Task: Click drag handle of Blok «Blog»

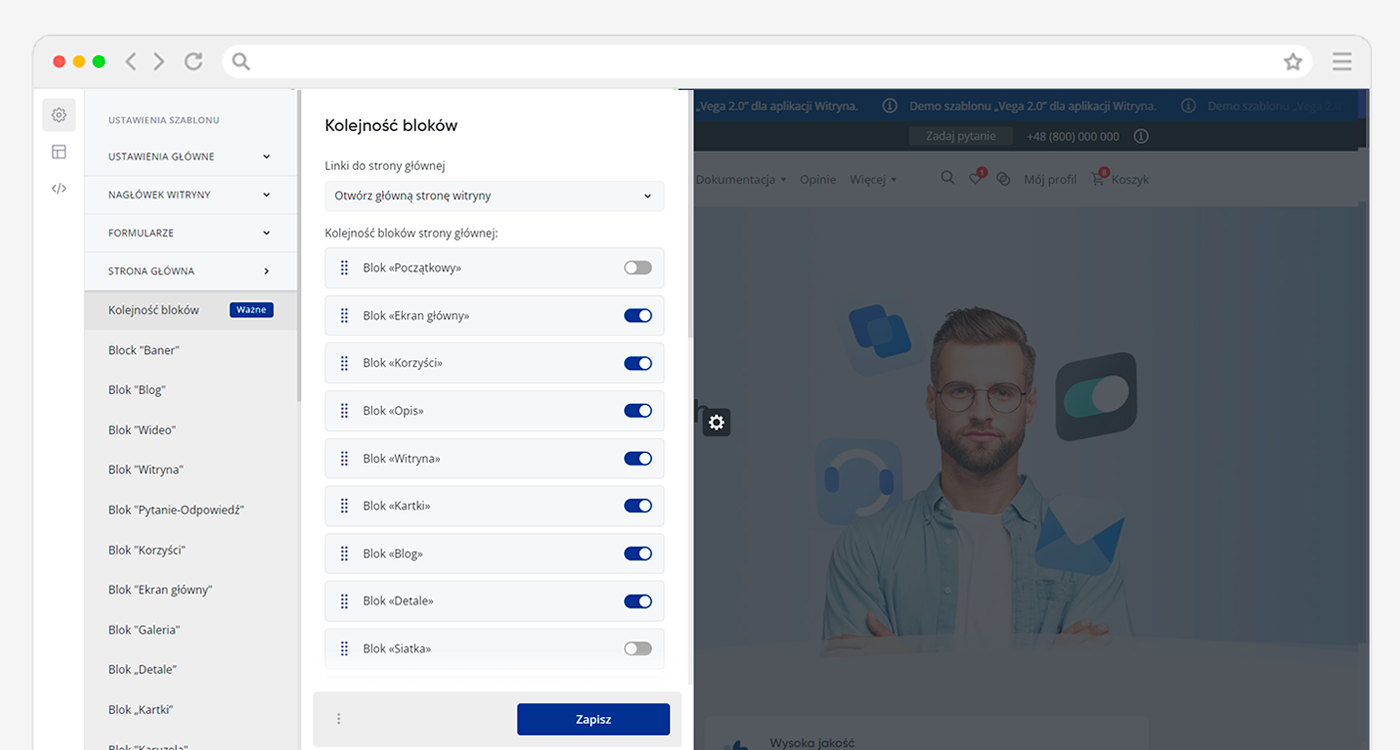Action: pos(344,553)
